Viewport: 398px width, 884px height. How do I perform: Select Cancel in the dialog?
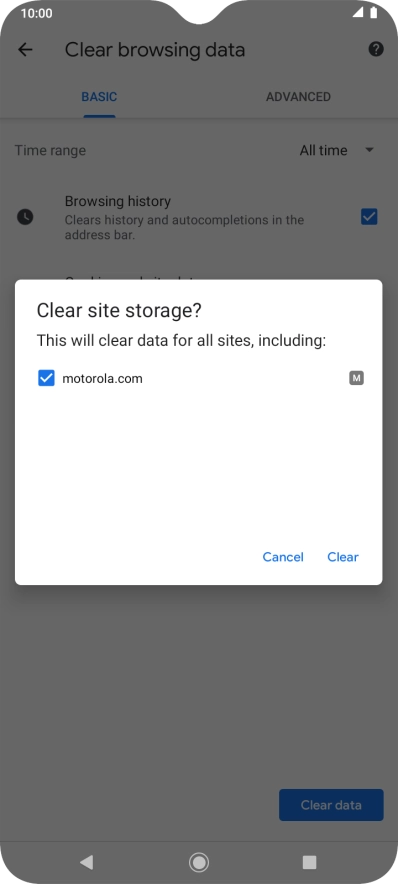283,557
